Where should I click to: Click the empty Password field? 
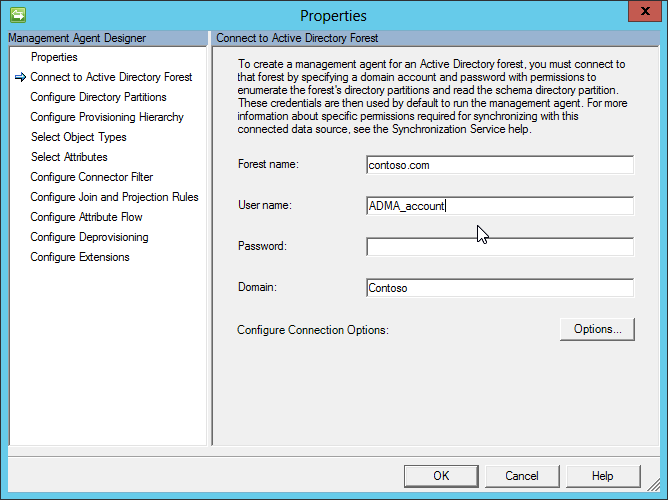pyautogui.click(x=500, y=247)
